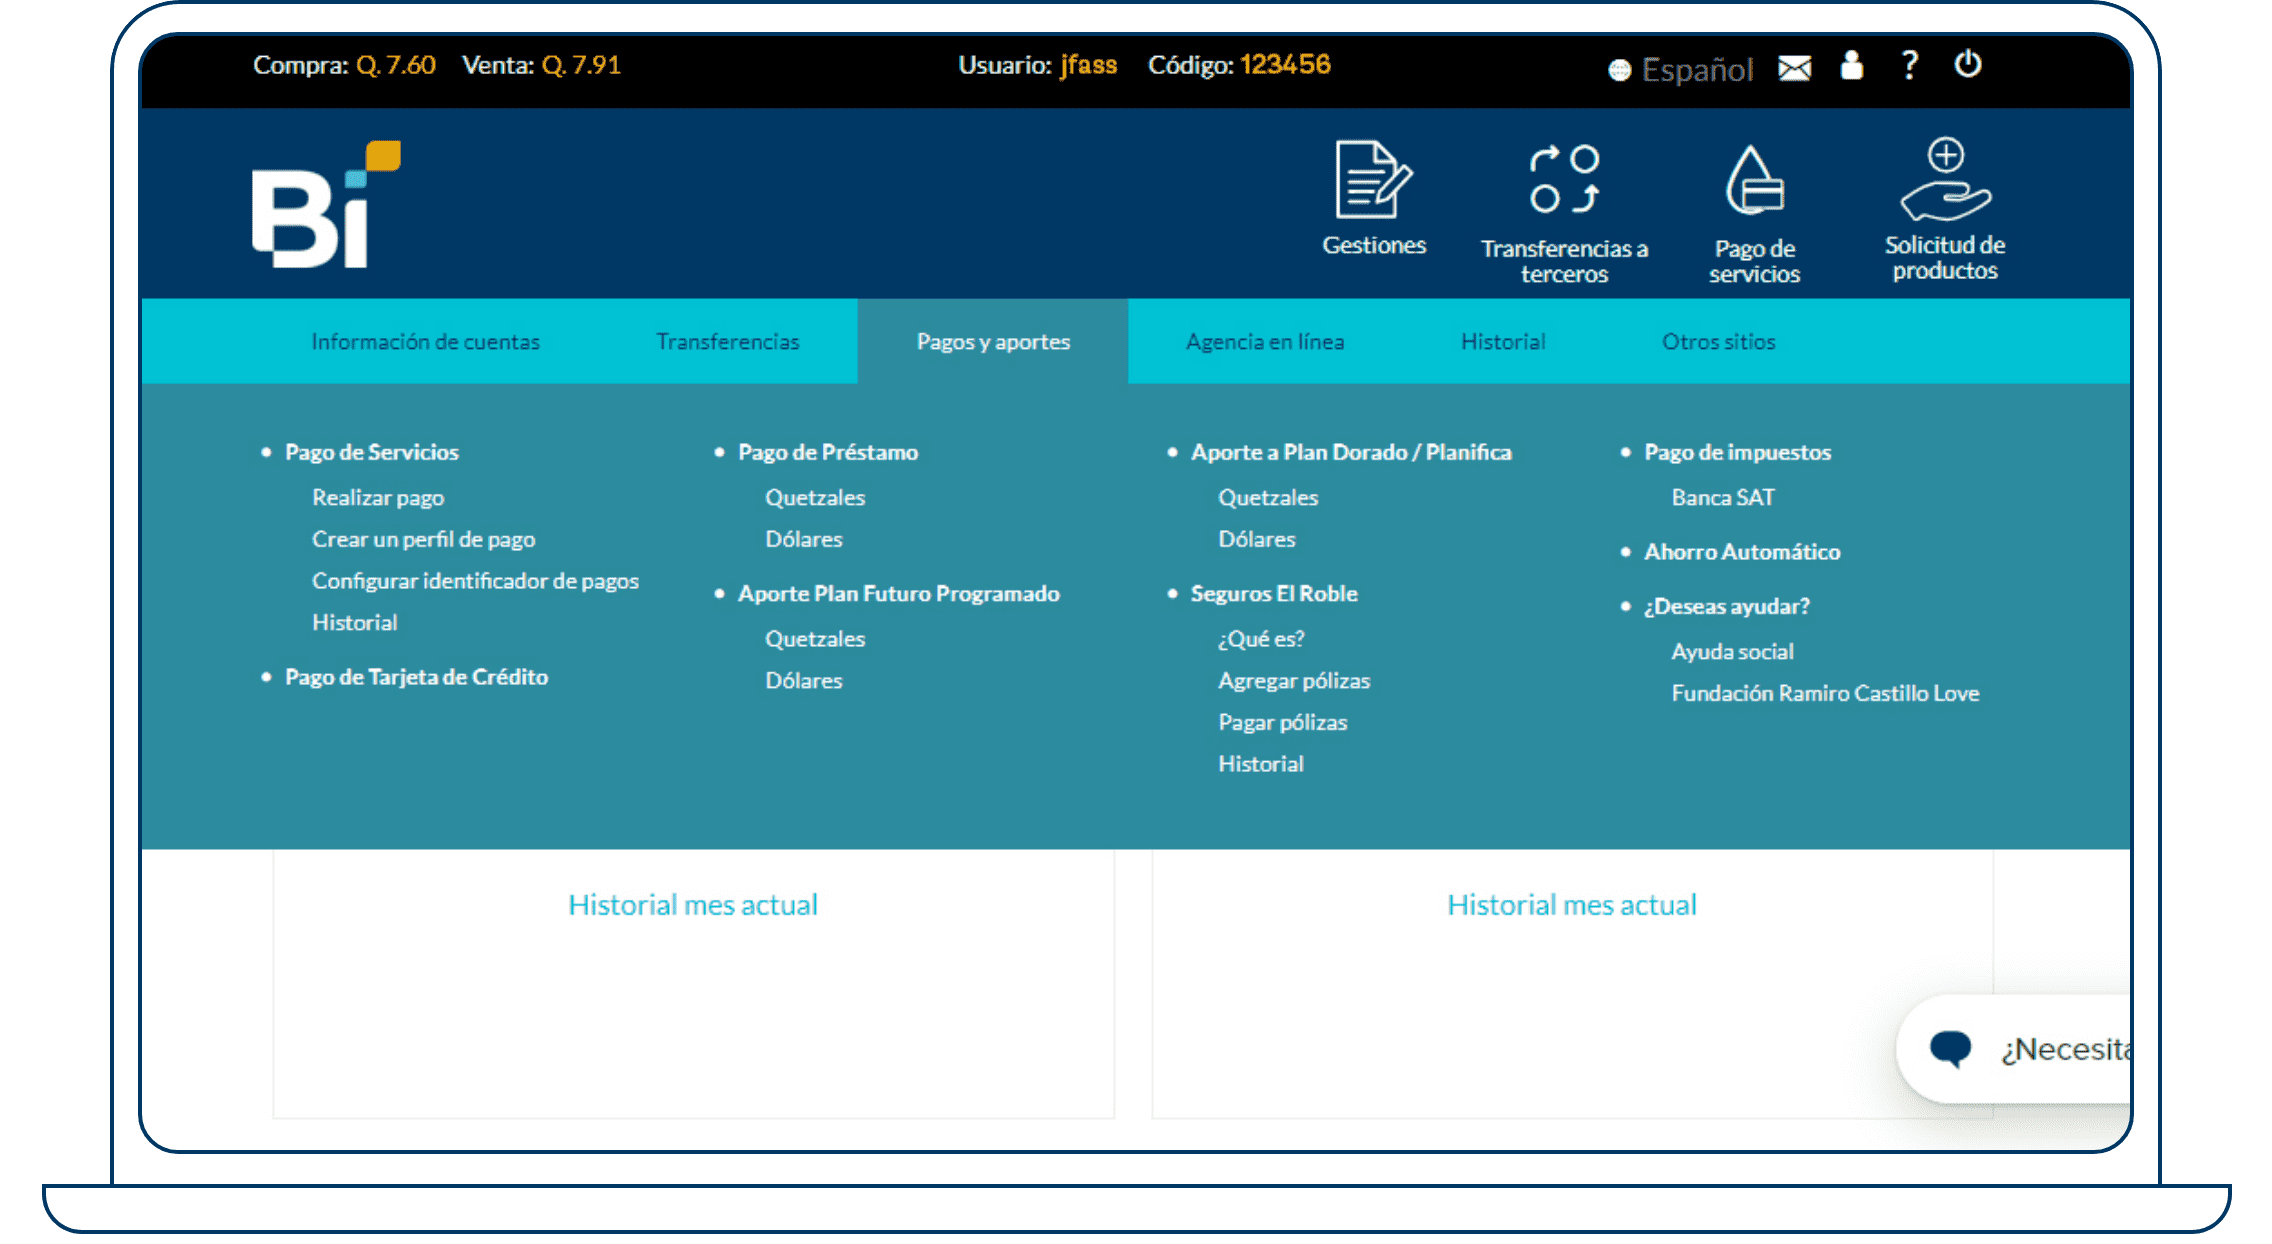The height and width of the screenshot is (1244, 2272).
Task: Click left Historial mes actual link
Action: point(693,906)
